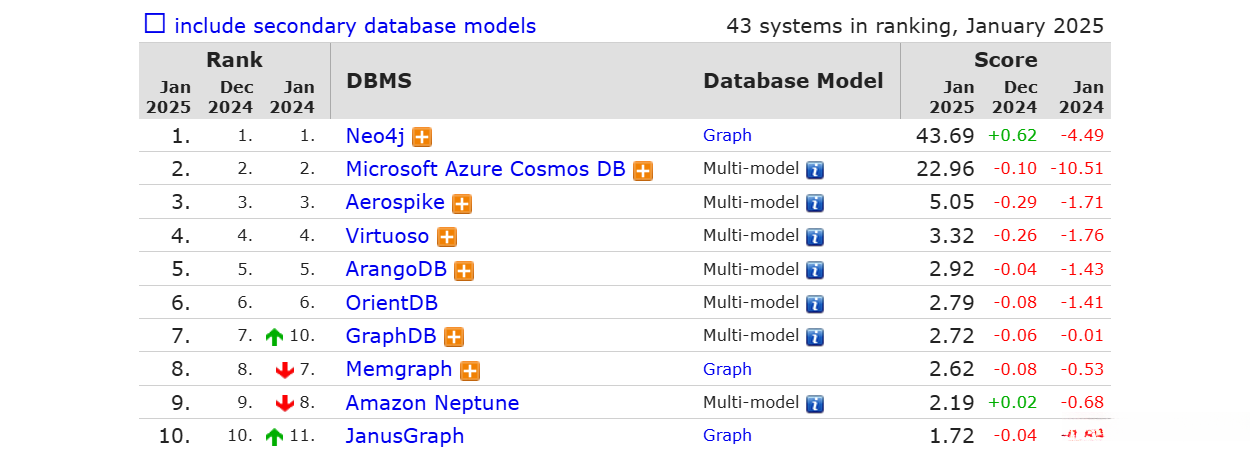This screenshot has height=450, width=1250.
Task: Enable include secondary database models checkbox
Action: 155,24
